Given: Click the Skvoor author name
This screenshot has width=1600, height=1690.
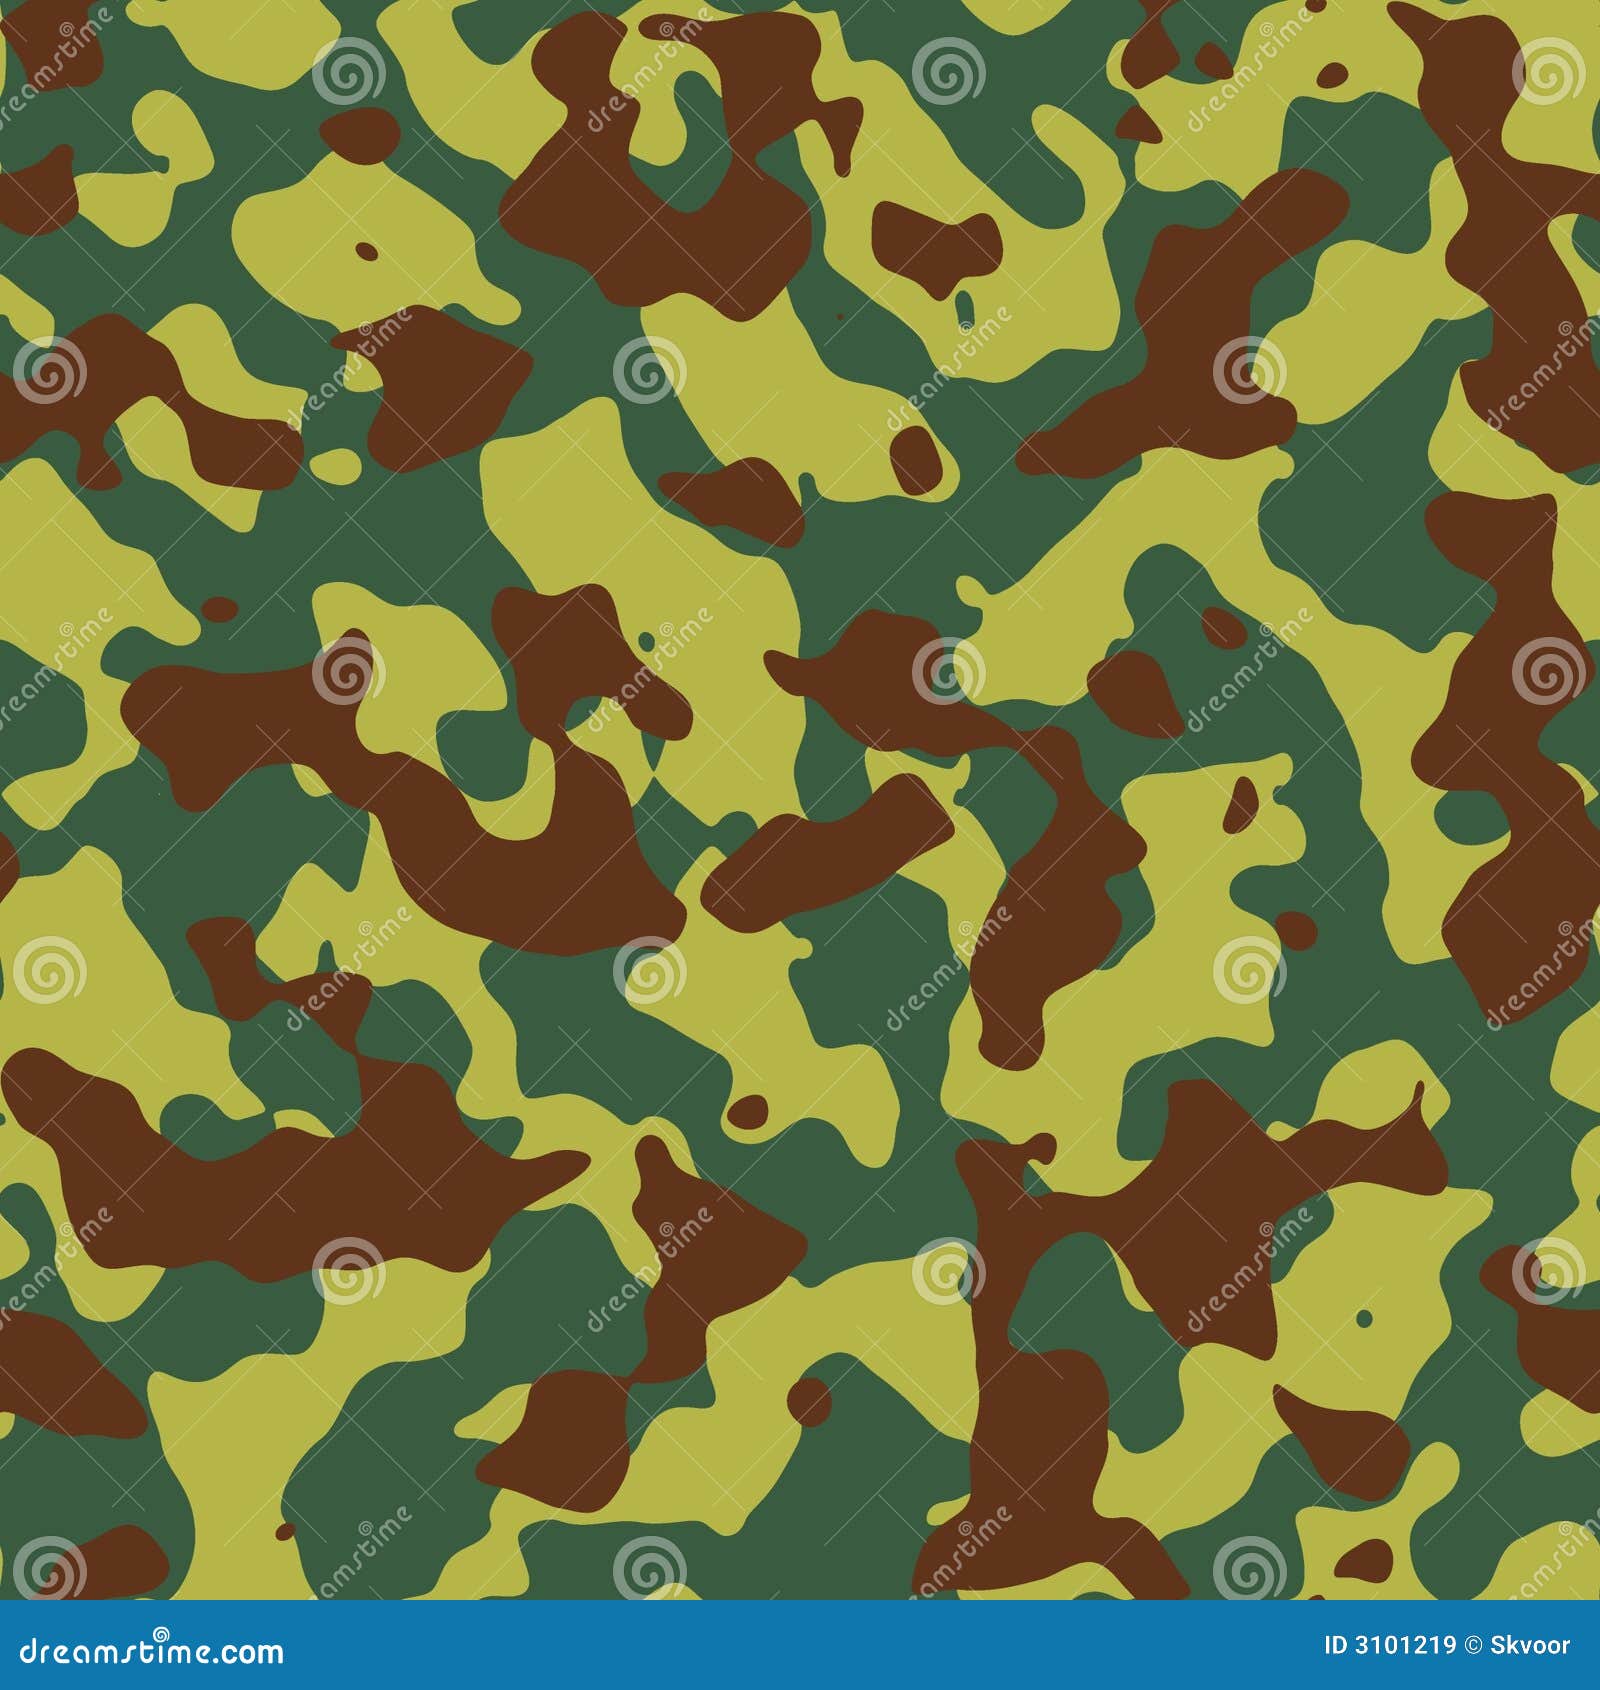Looking at the screenshot, I should click(1529, 1647).
